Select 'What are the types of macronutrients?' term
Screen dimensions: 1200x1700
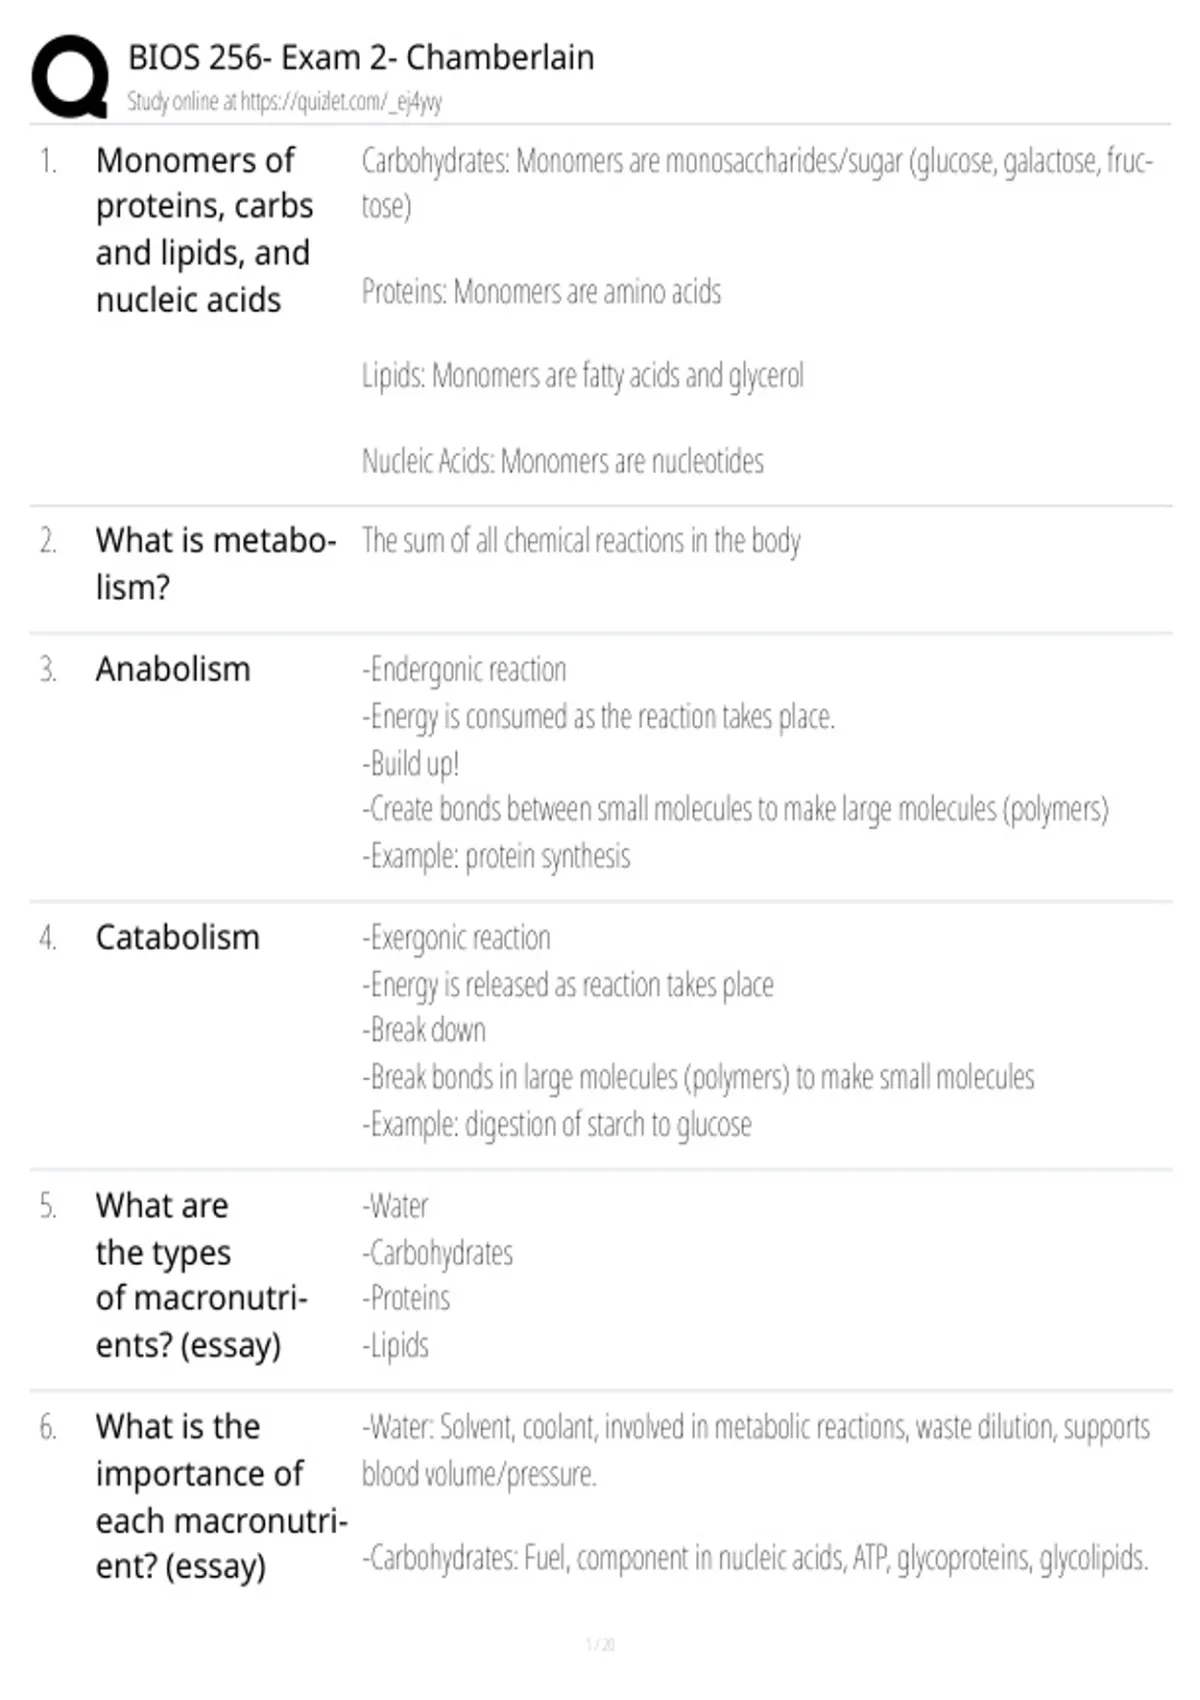202,1275
